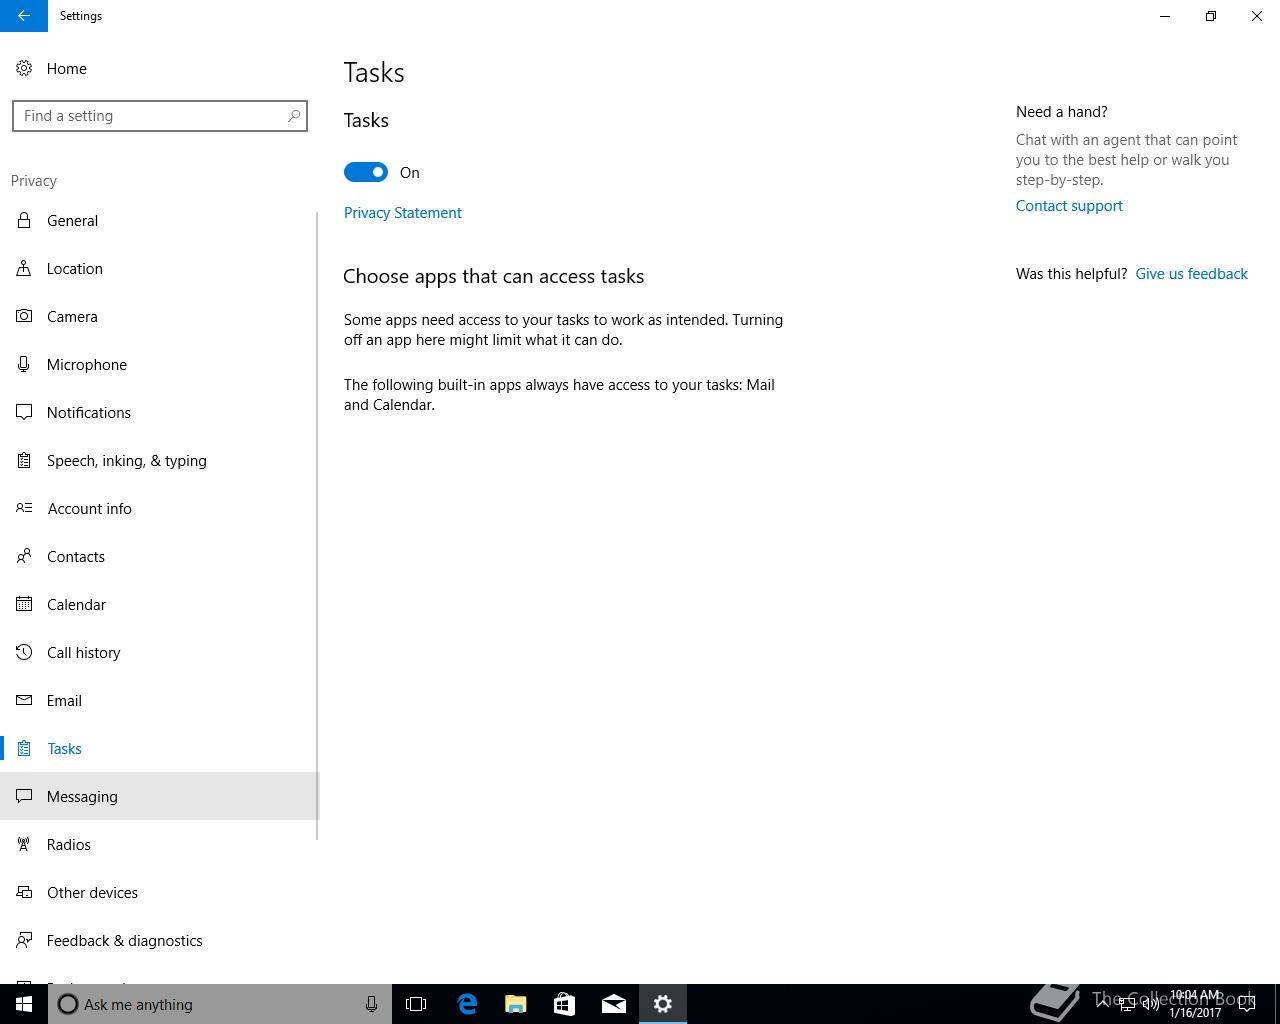Click the Call history clock icon
The image size is (1280, 1024).
coord(24,652)
